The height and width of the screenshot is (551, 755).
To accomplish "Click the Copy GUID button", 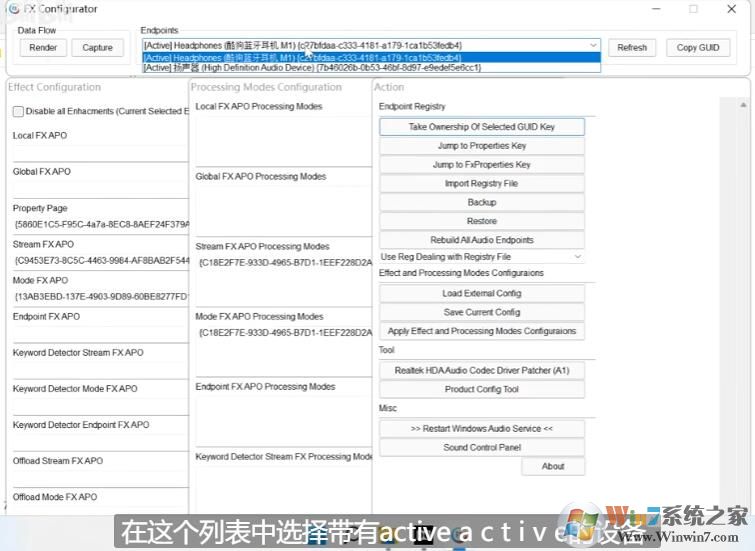I will coord(698,48).
